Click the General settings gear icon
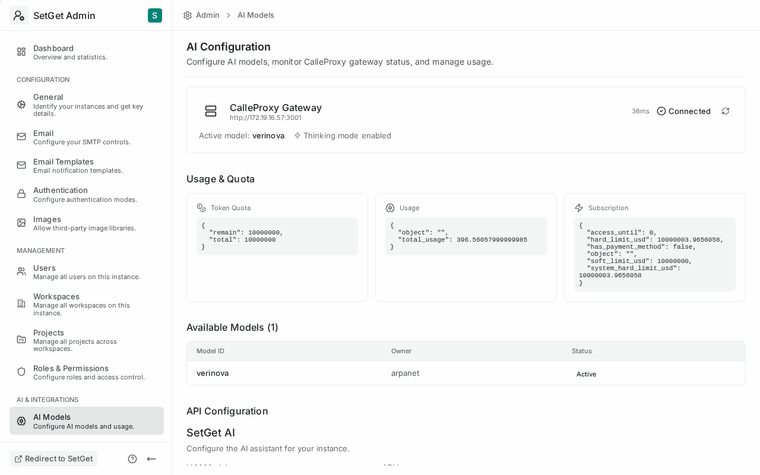 click(x=21, y=104)
